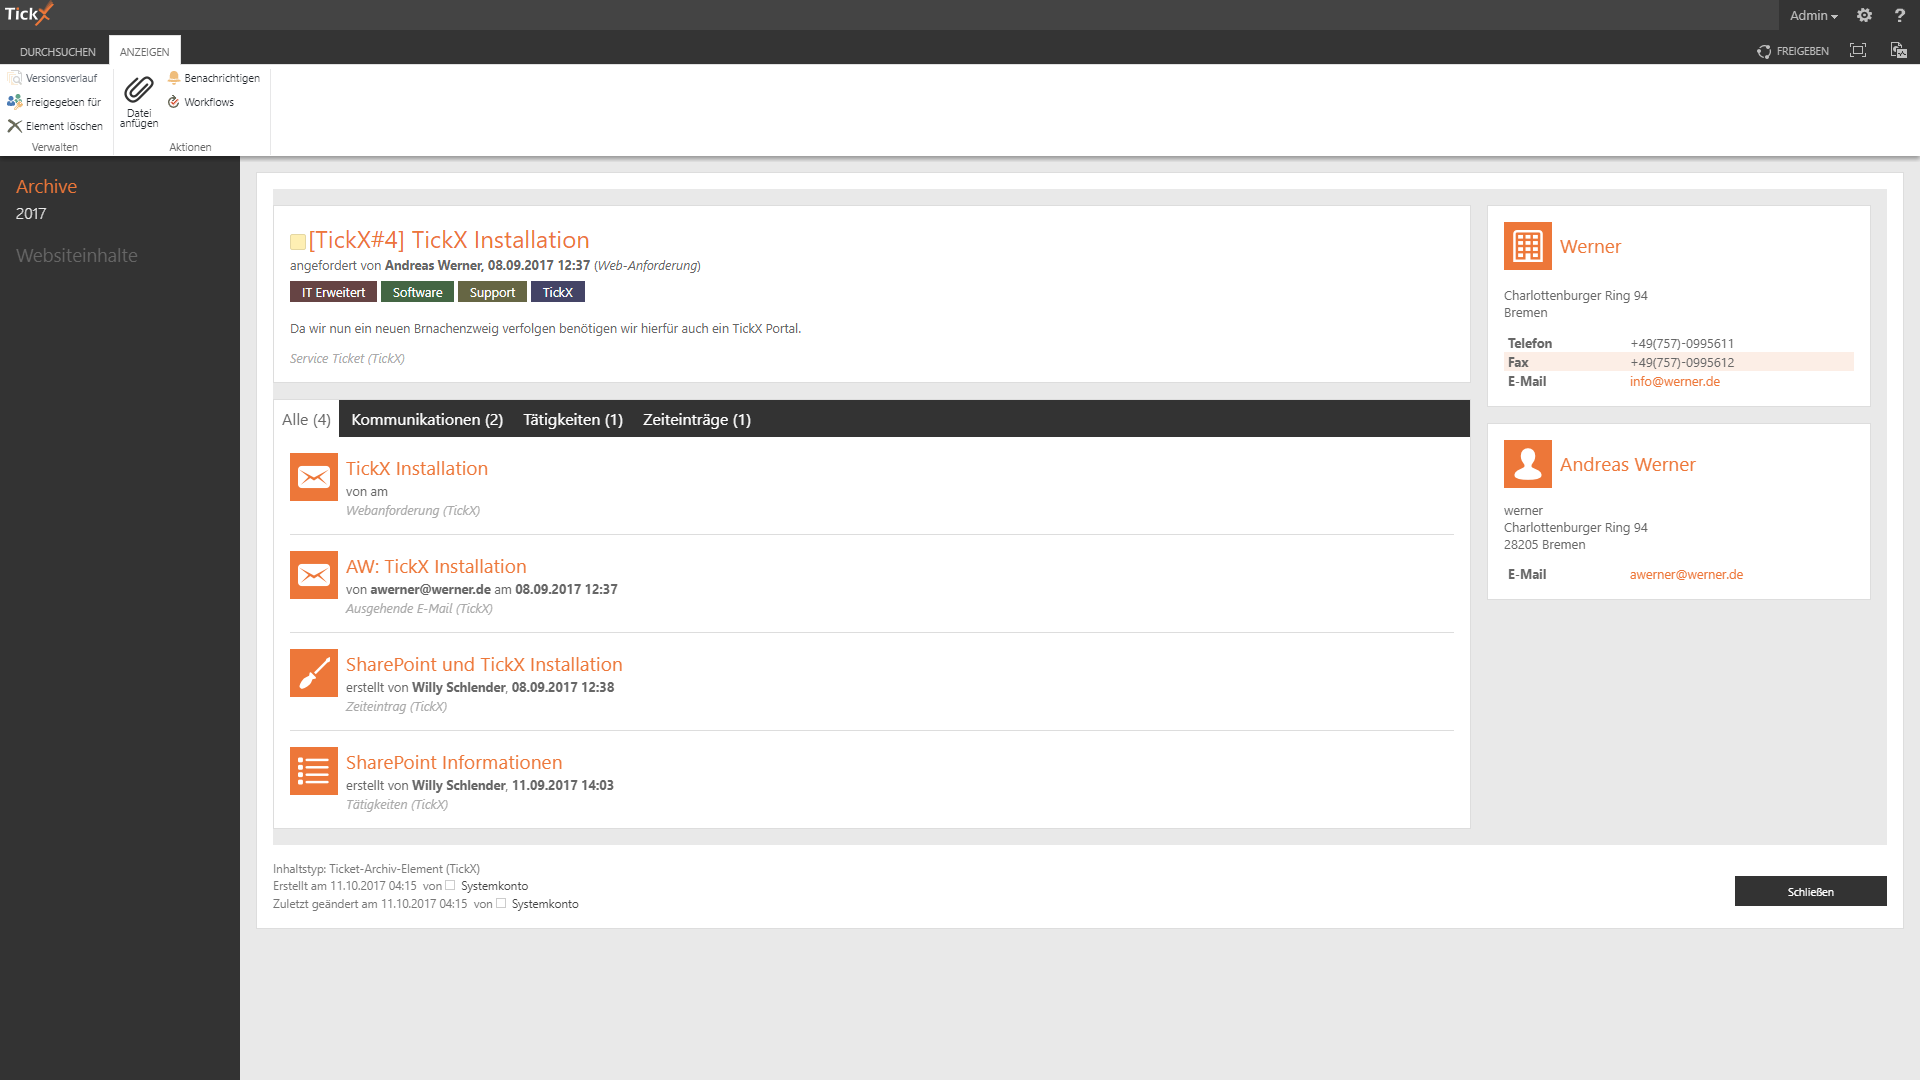The image size is (1920, 1080).
Task: Click Systemkonto in the Erstellt line
Action: click(x=494, y=886)
